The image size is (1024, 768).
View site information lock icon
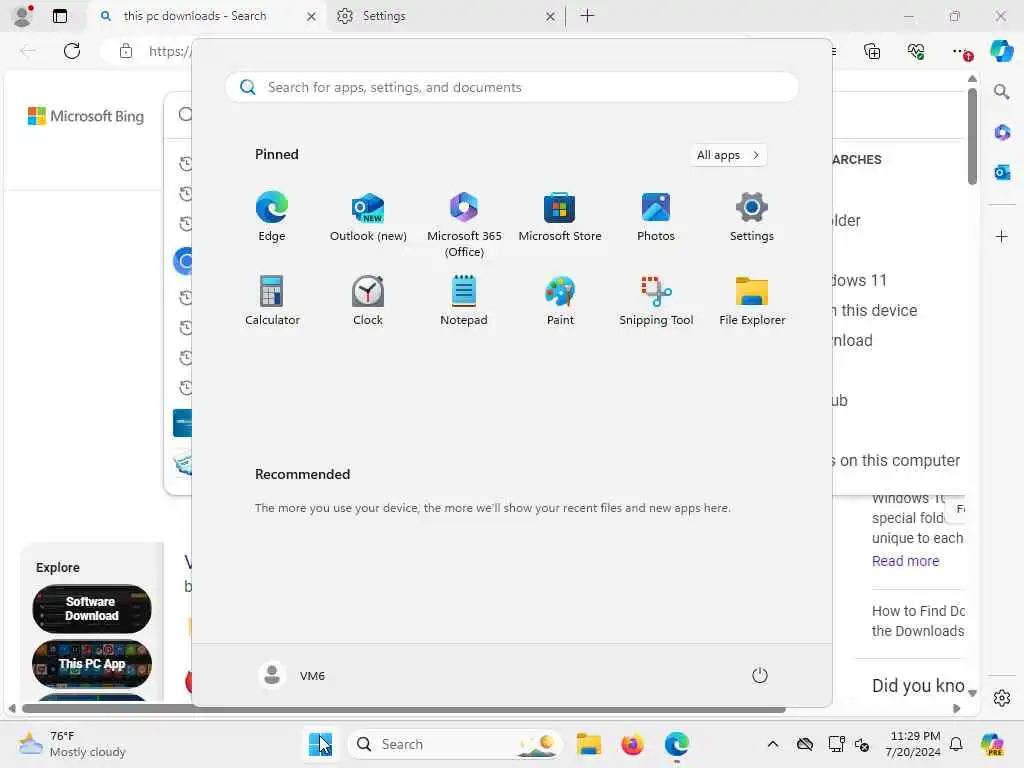click(125, 51)
